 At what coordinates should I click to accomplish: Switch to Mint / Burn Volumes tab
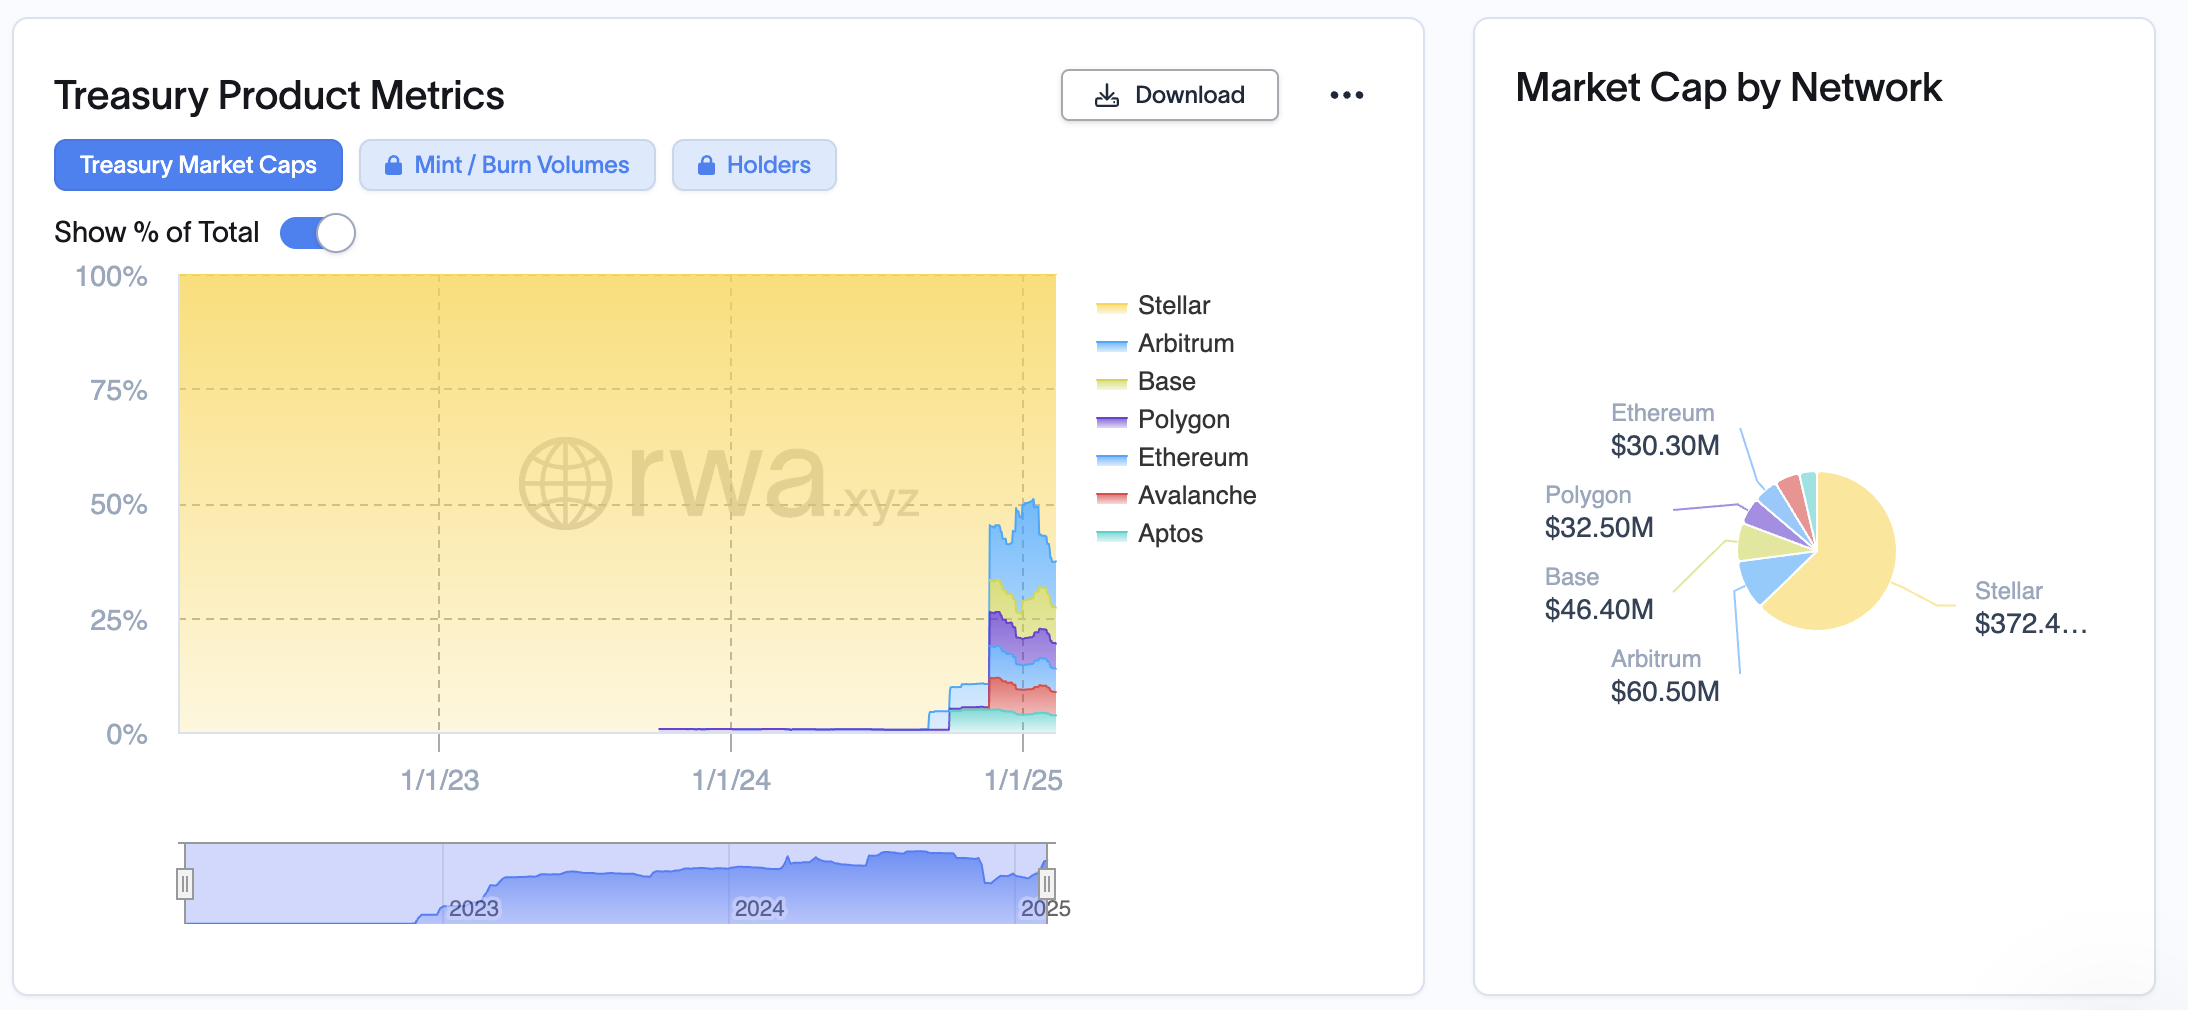(x=521, y=165)
